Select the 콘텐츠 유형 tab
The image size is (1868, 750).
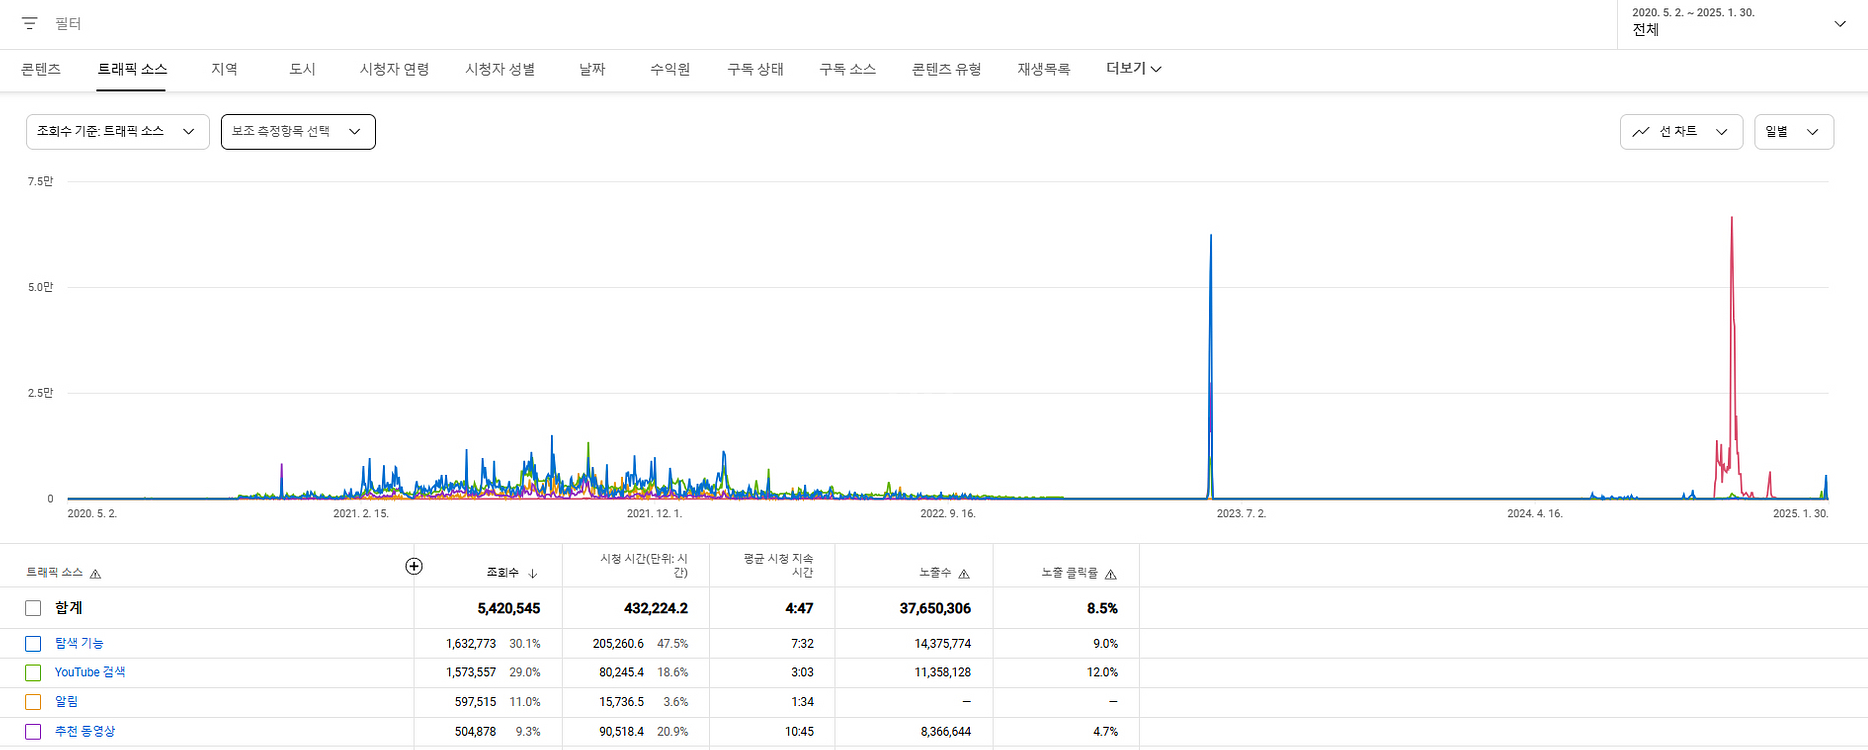click(946, 69)
